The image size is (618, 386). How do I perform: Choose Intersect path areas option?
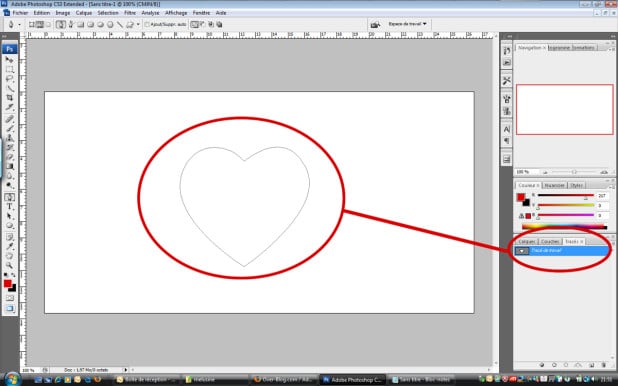[x=211, y=24]
